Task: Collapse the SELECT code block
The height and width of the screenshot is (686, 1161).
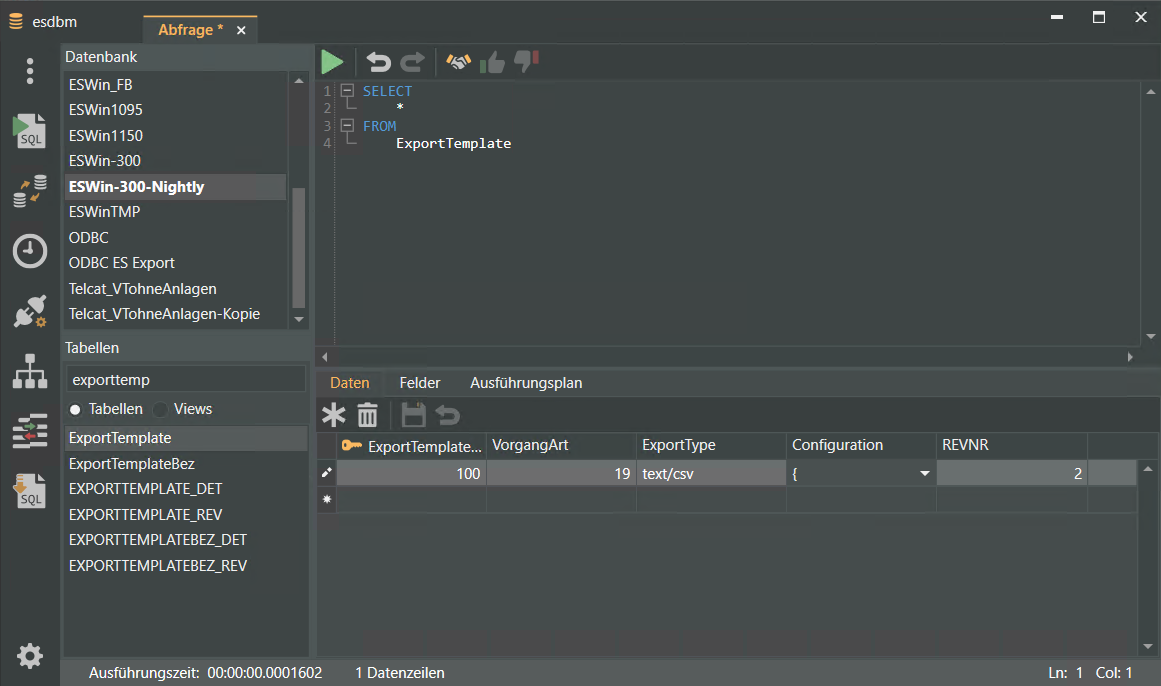Action: pyautogui.click(x=347, y=91)
